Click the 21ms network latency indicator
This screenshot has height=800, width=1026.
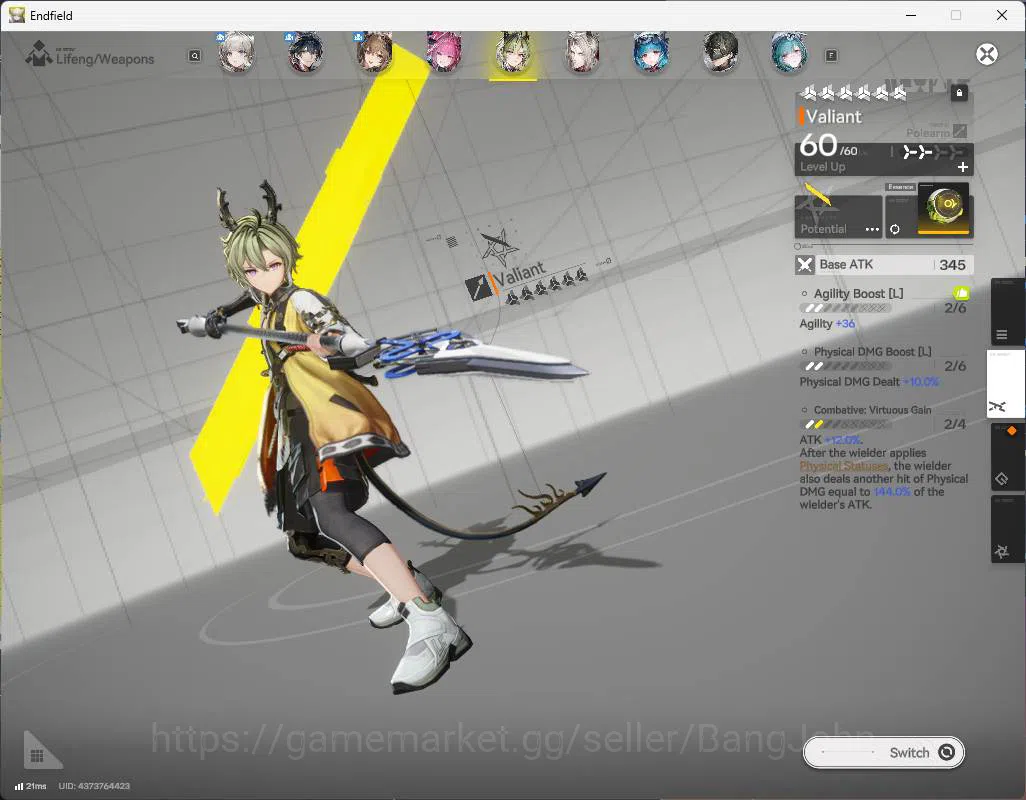30,786
